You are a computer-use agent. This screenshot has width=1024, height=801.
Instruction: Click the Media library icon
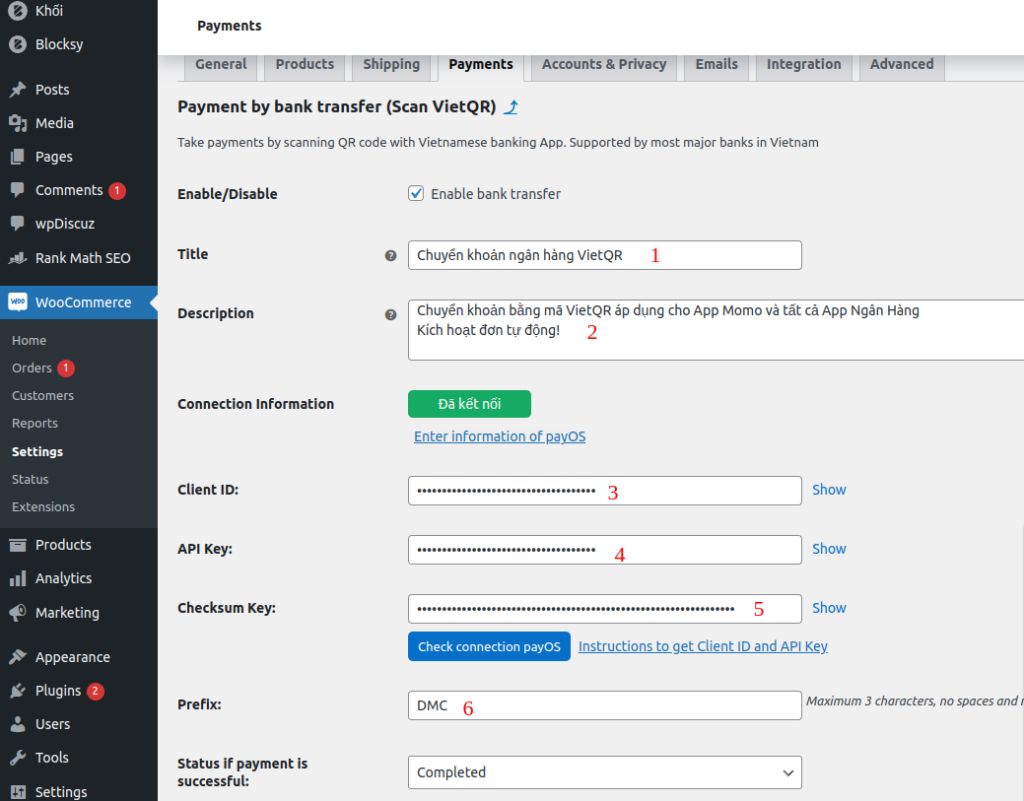coord(17,123)
